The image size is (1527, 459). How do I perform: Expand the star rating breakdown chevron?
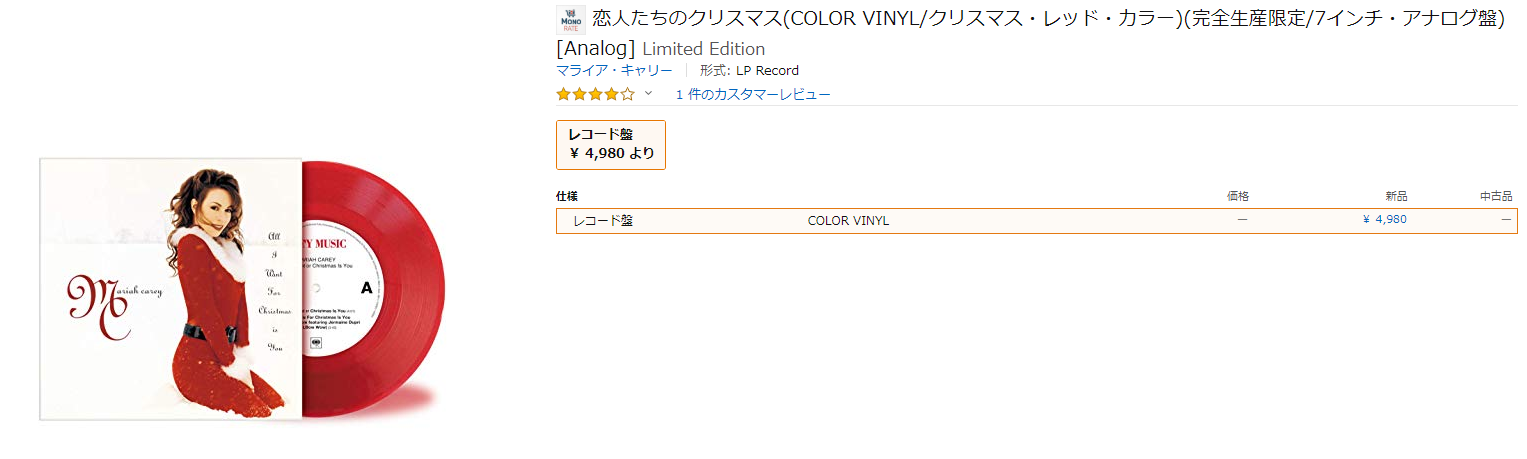[x=648, y=94]
